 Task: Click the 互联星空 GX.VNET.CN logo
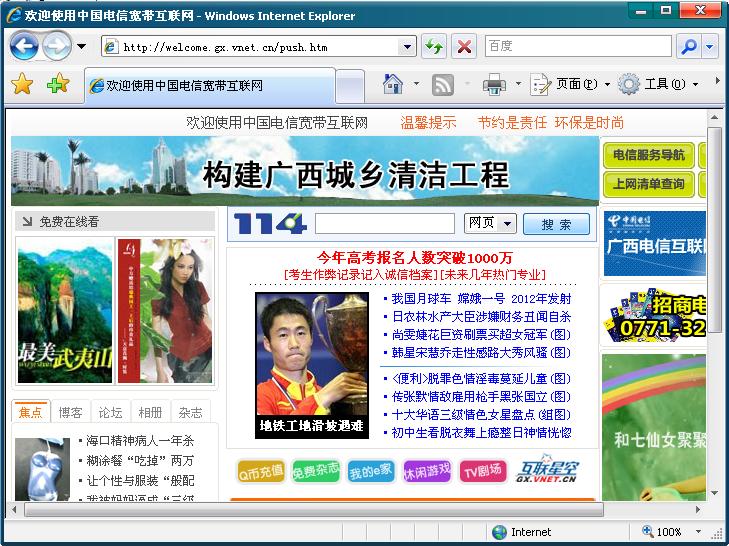point(547,469)
